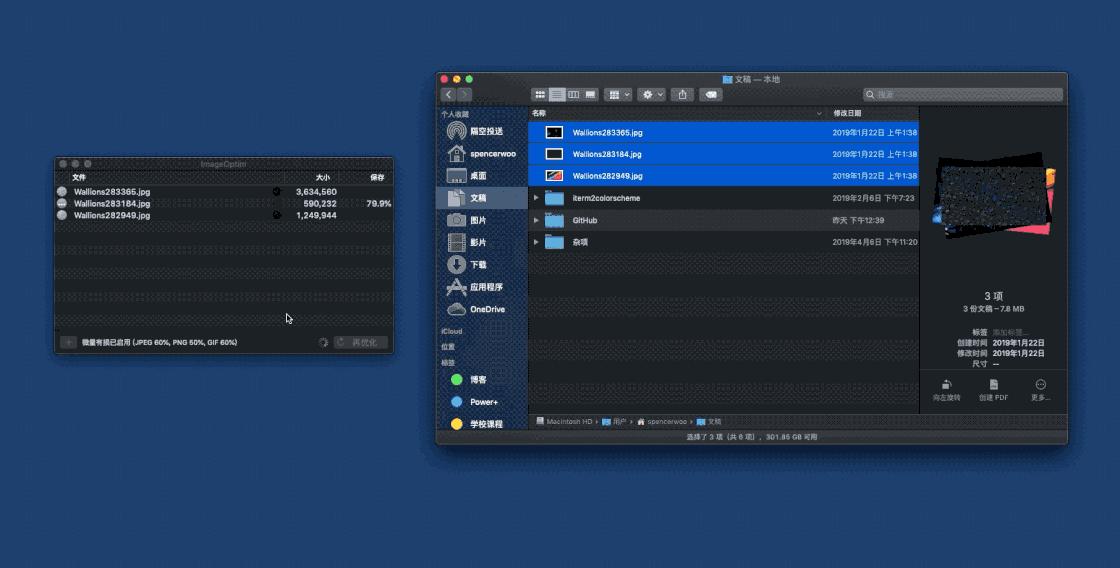Click the GitHub folder icon
Viewport: 1120px width, 568px height.
pyautogui.click(x=554, y=220)
